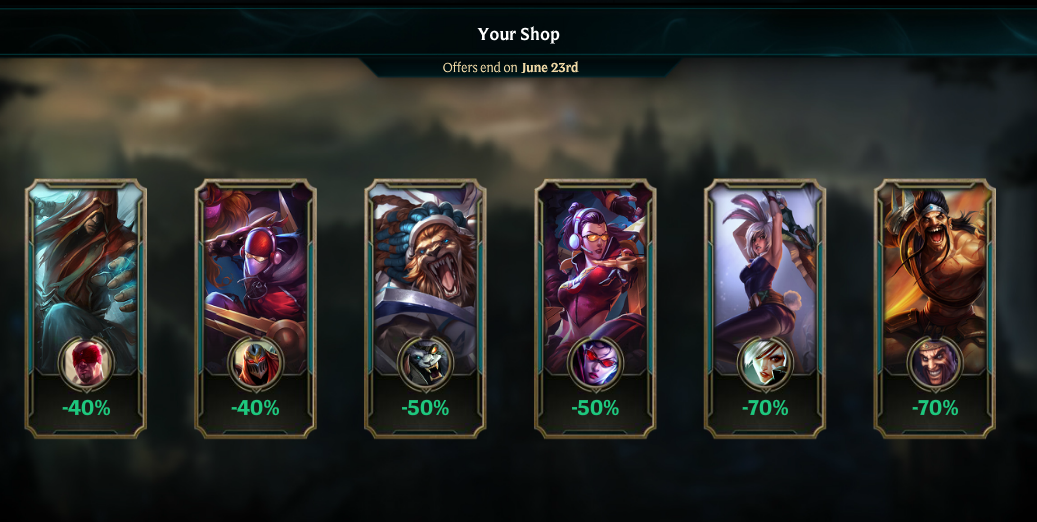1037x522 pixels.
Task: Click the -40% discount under Zed
Action: click(255, 408)
